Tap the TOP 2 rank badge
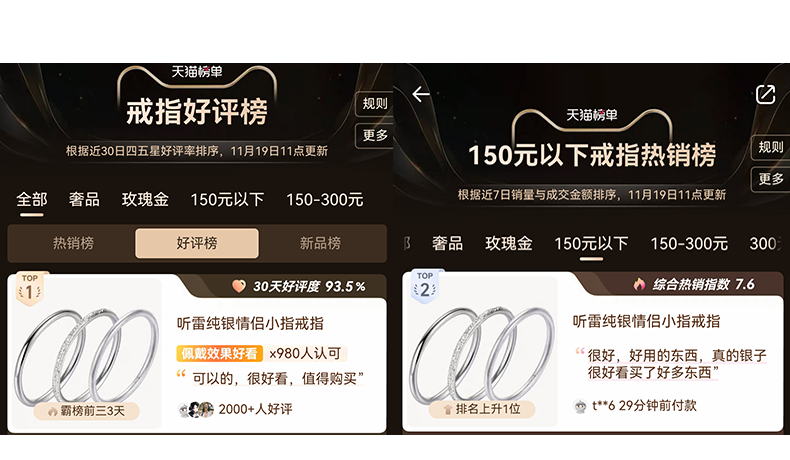 (425, 287)
